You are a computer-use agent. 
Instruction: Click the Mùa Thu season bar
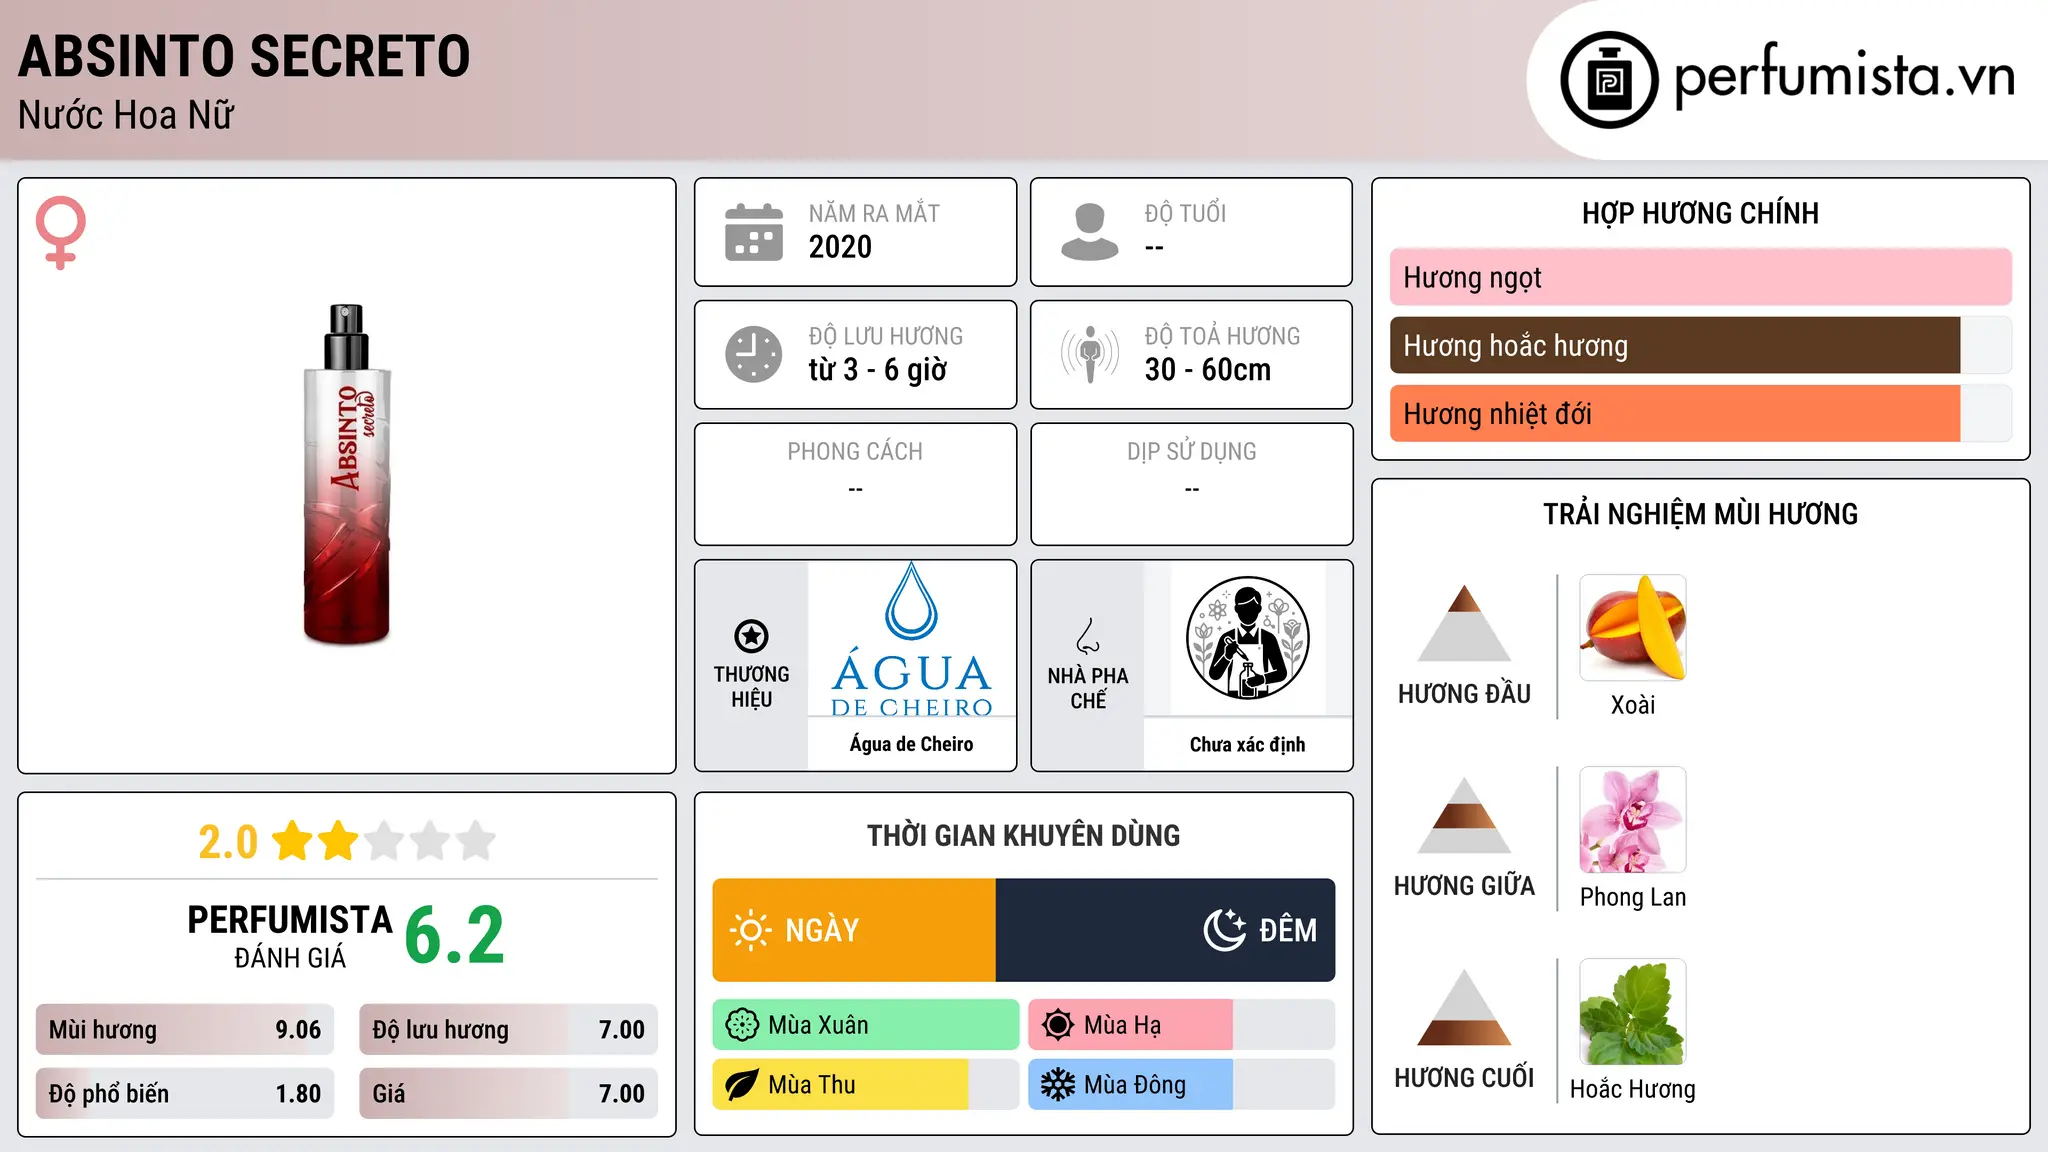866,1085
